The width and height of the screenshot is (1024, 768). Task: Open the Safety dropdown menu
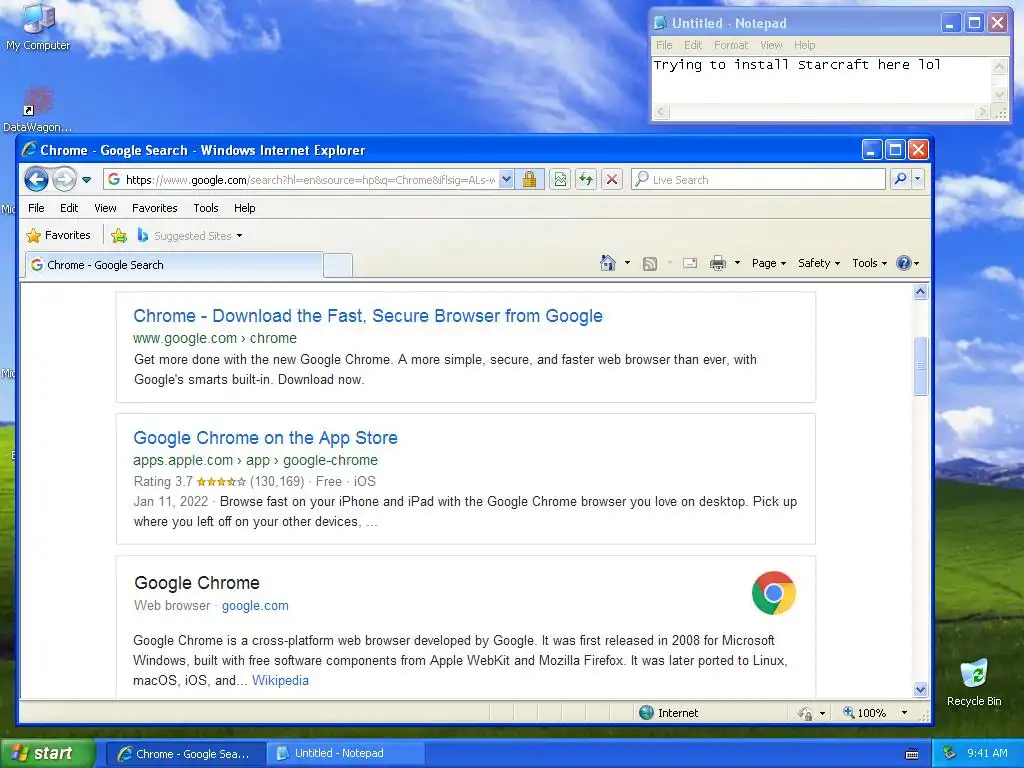[x=818, y=263]
